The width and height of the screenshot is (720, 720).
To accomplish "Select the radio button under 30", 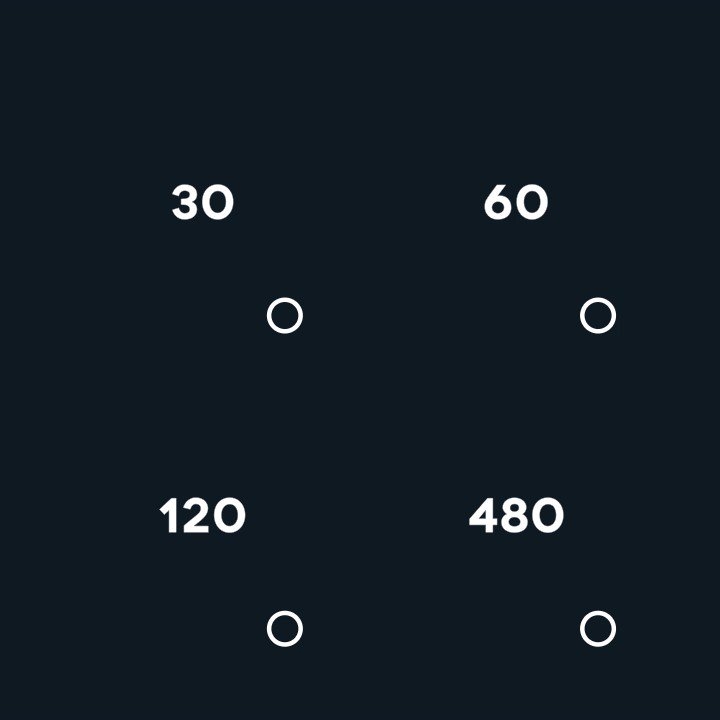I will tap(285, 316).
